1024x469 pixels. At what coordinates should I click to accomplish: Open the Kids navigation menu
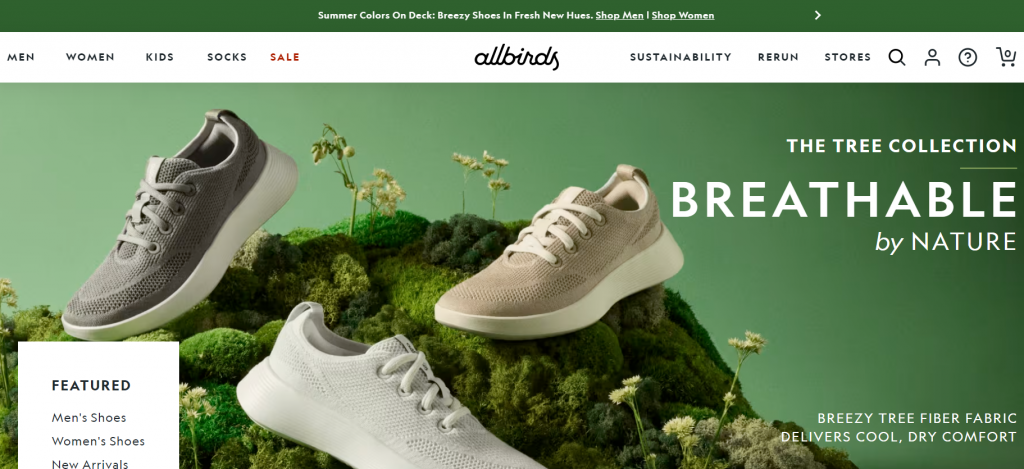point(160,57)
